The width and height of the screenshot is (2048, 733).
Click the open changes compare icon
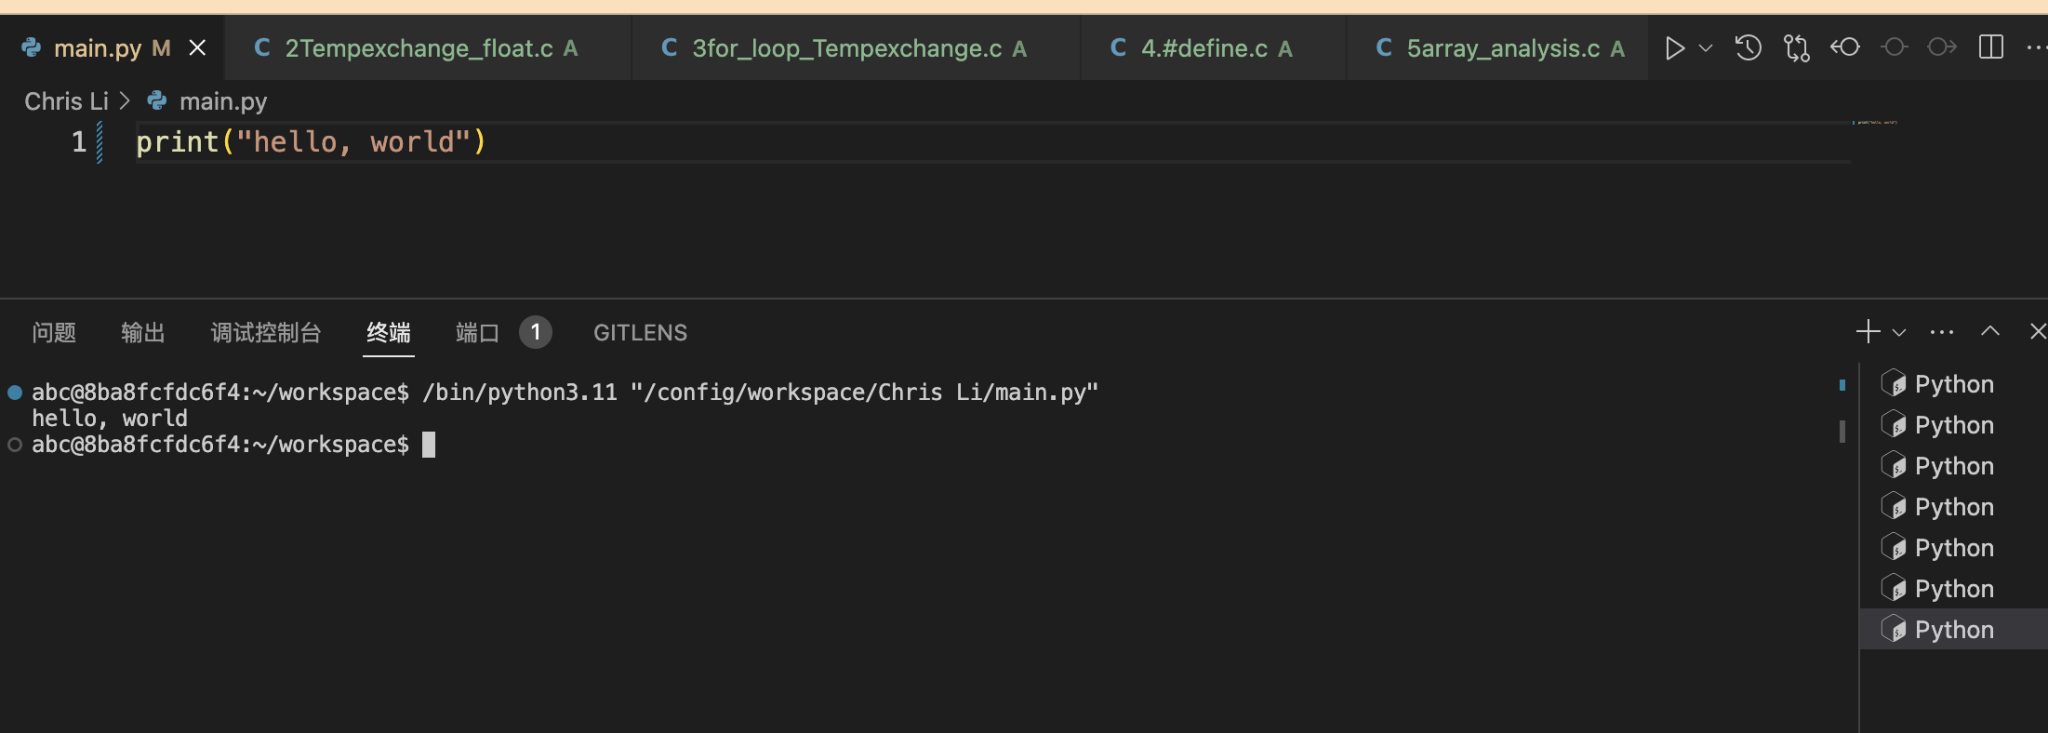[x=1797, y=48]
